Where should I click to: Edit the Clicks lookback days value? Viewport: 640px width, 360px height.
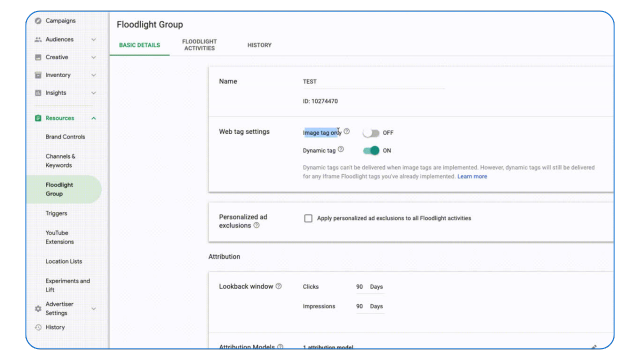(359, 287)
